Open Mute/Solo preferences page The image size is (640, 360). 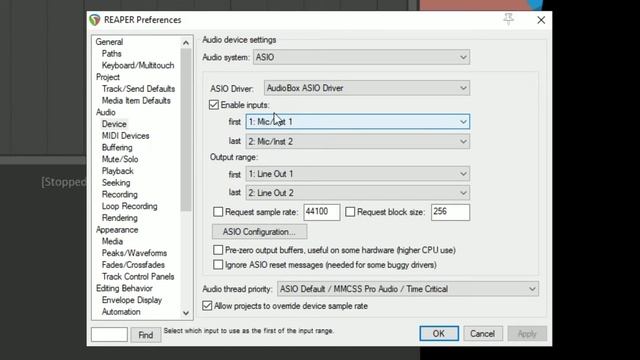pos(120,159)
